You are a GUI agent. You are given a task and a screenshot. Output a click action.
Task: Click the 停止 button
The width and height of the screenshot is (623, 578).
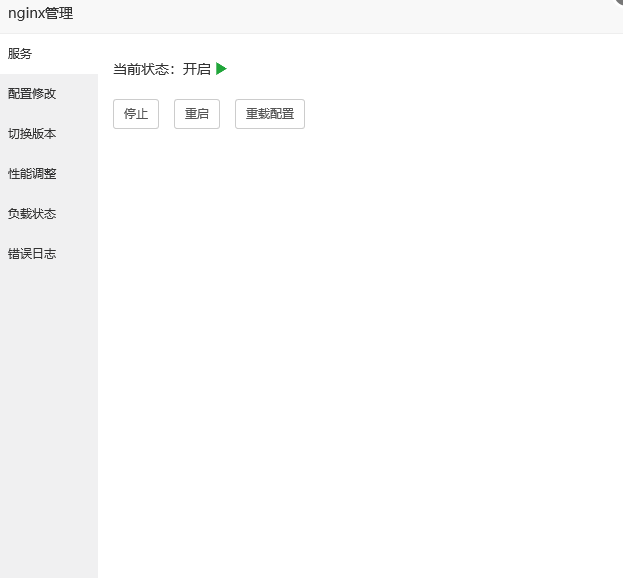(x=136, y=114)
